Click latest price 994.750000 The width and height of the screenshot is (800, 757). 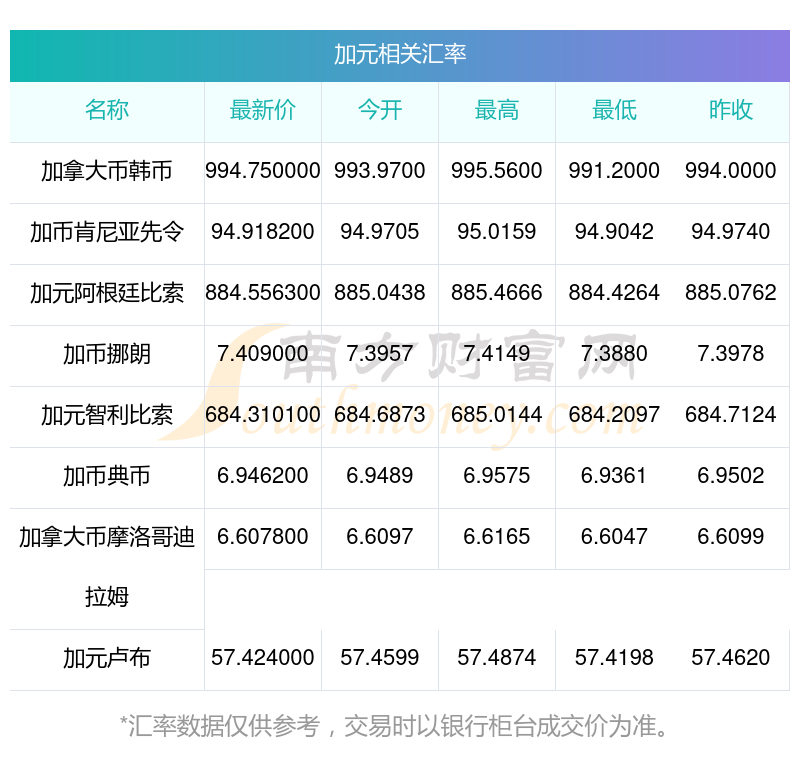coord(263,170)
